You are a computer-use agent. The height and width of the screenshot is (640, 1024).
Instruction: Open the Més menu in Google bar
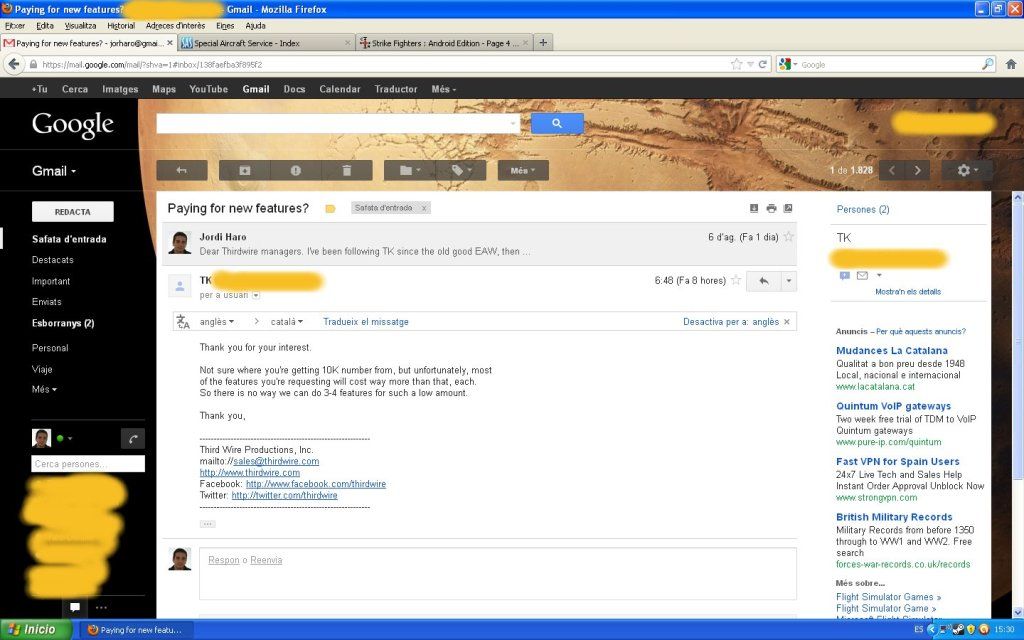tap(443, 89)
